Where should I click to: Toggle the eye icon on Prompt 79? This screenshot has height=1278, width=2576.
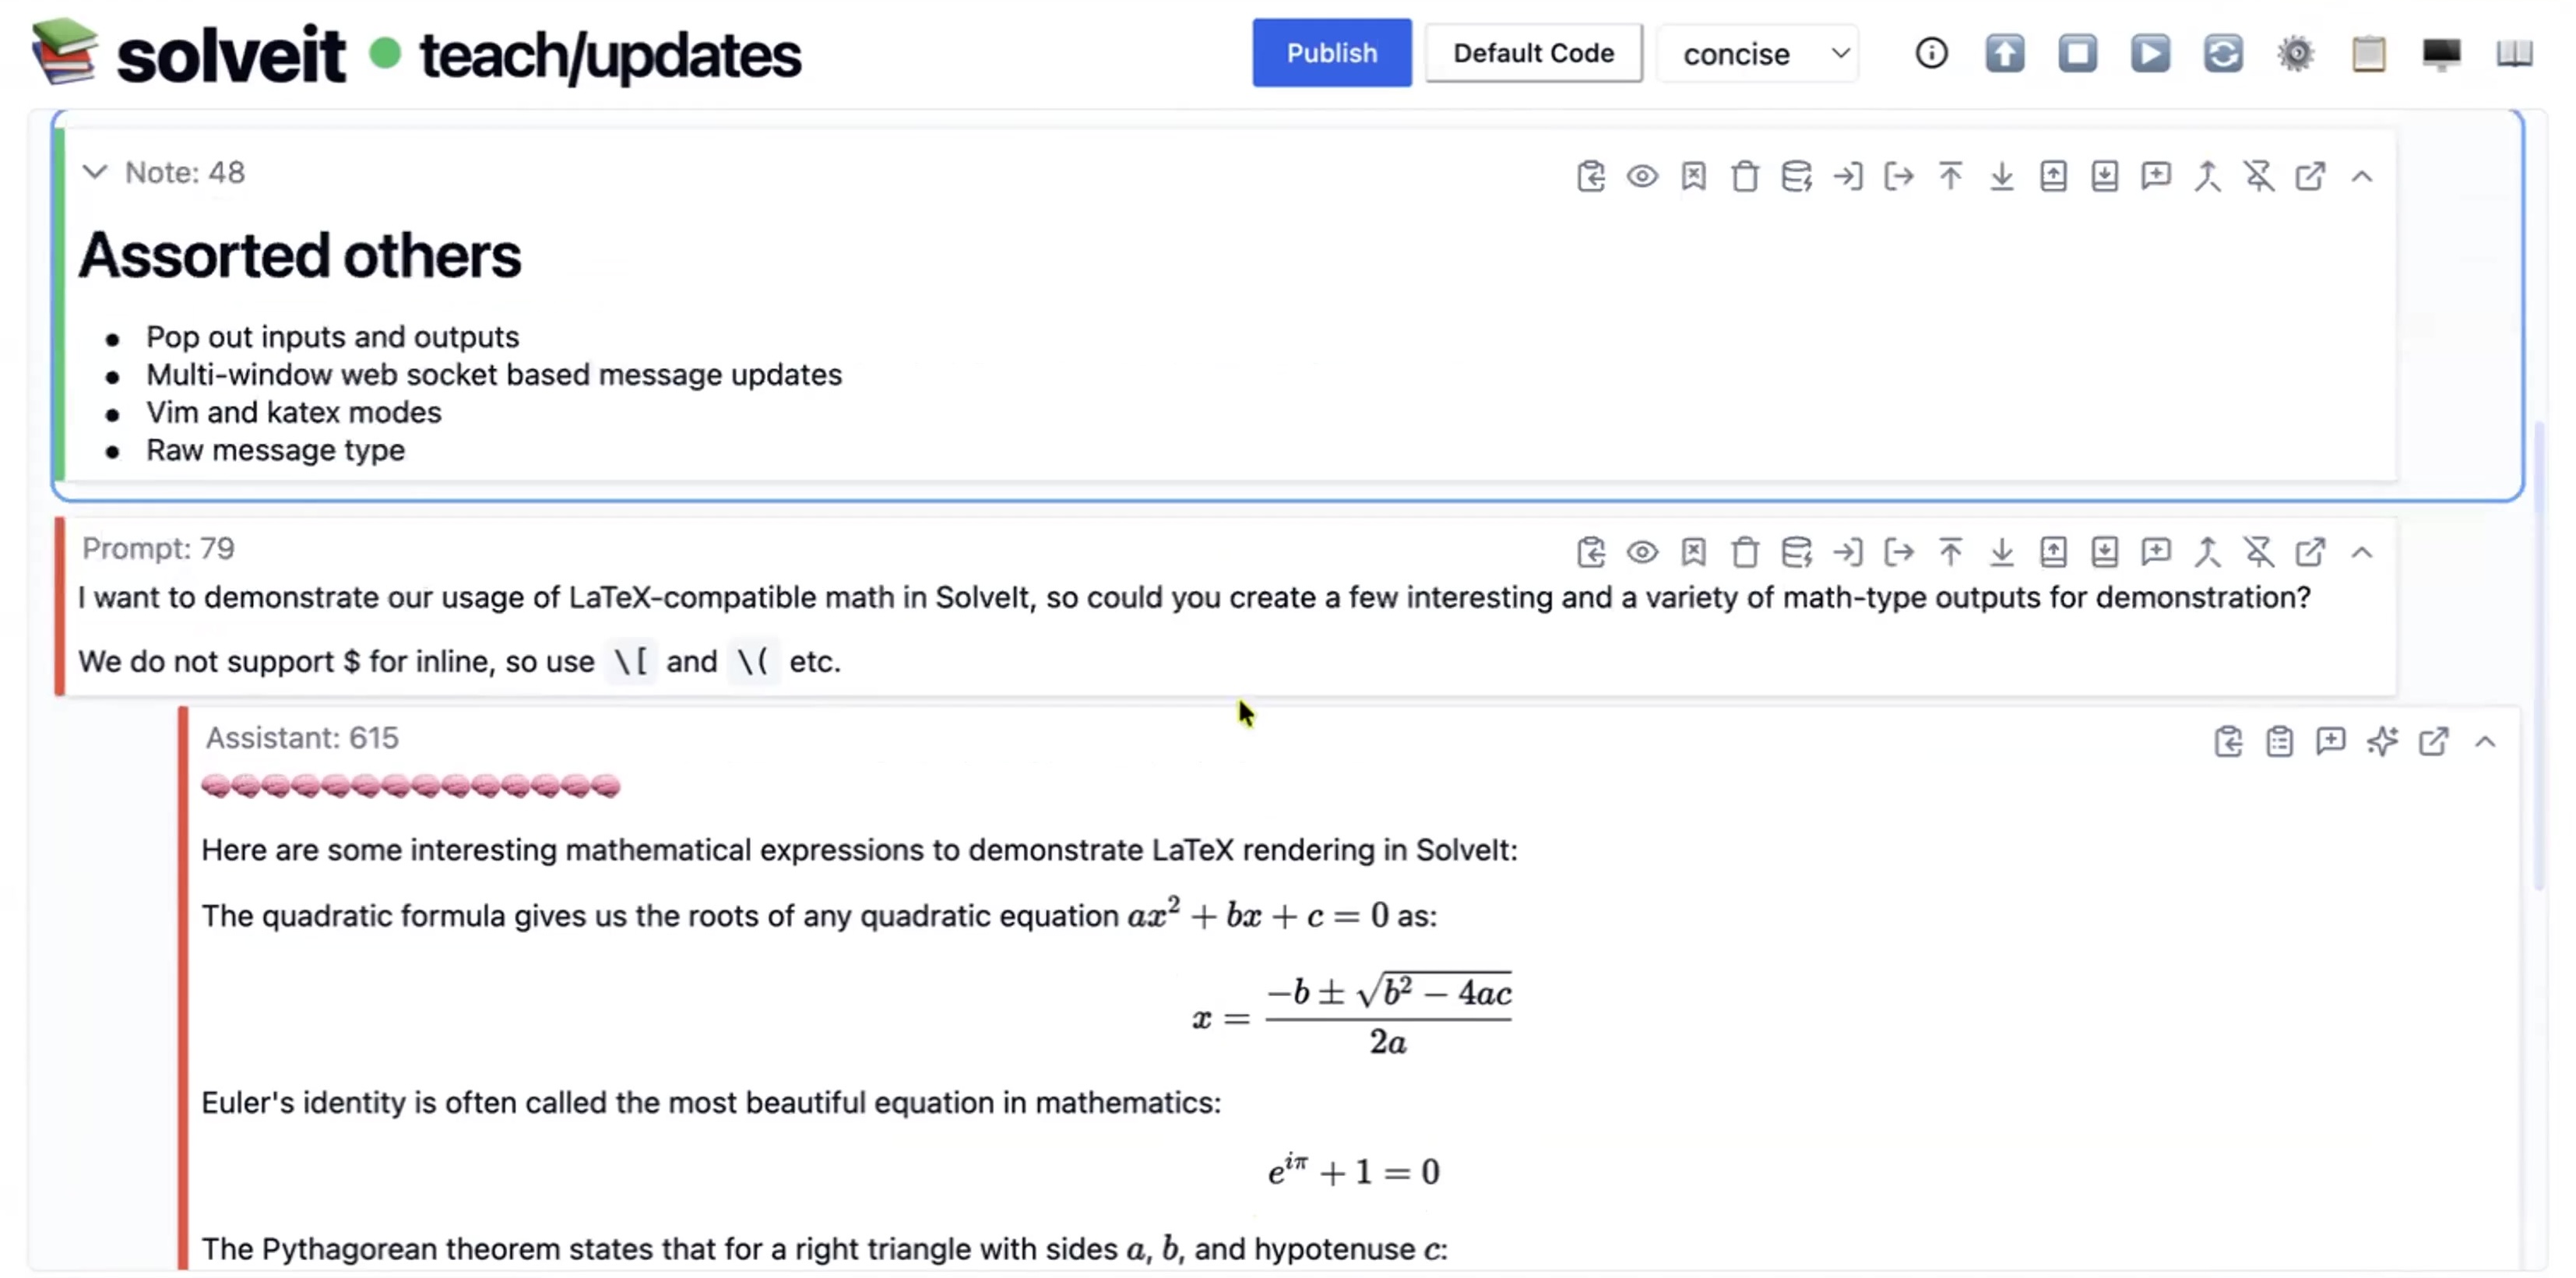tap(1642, 552)
